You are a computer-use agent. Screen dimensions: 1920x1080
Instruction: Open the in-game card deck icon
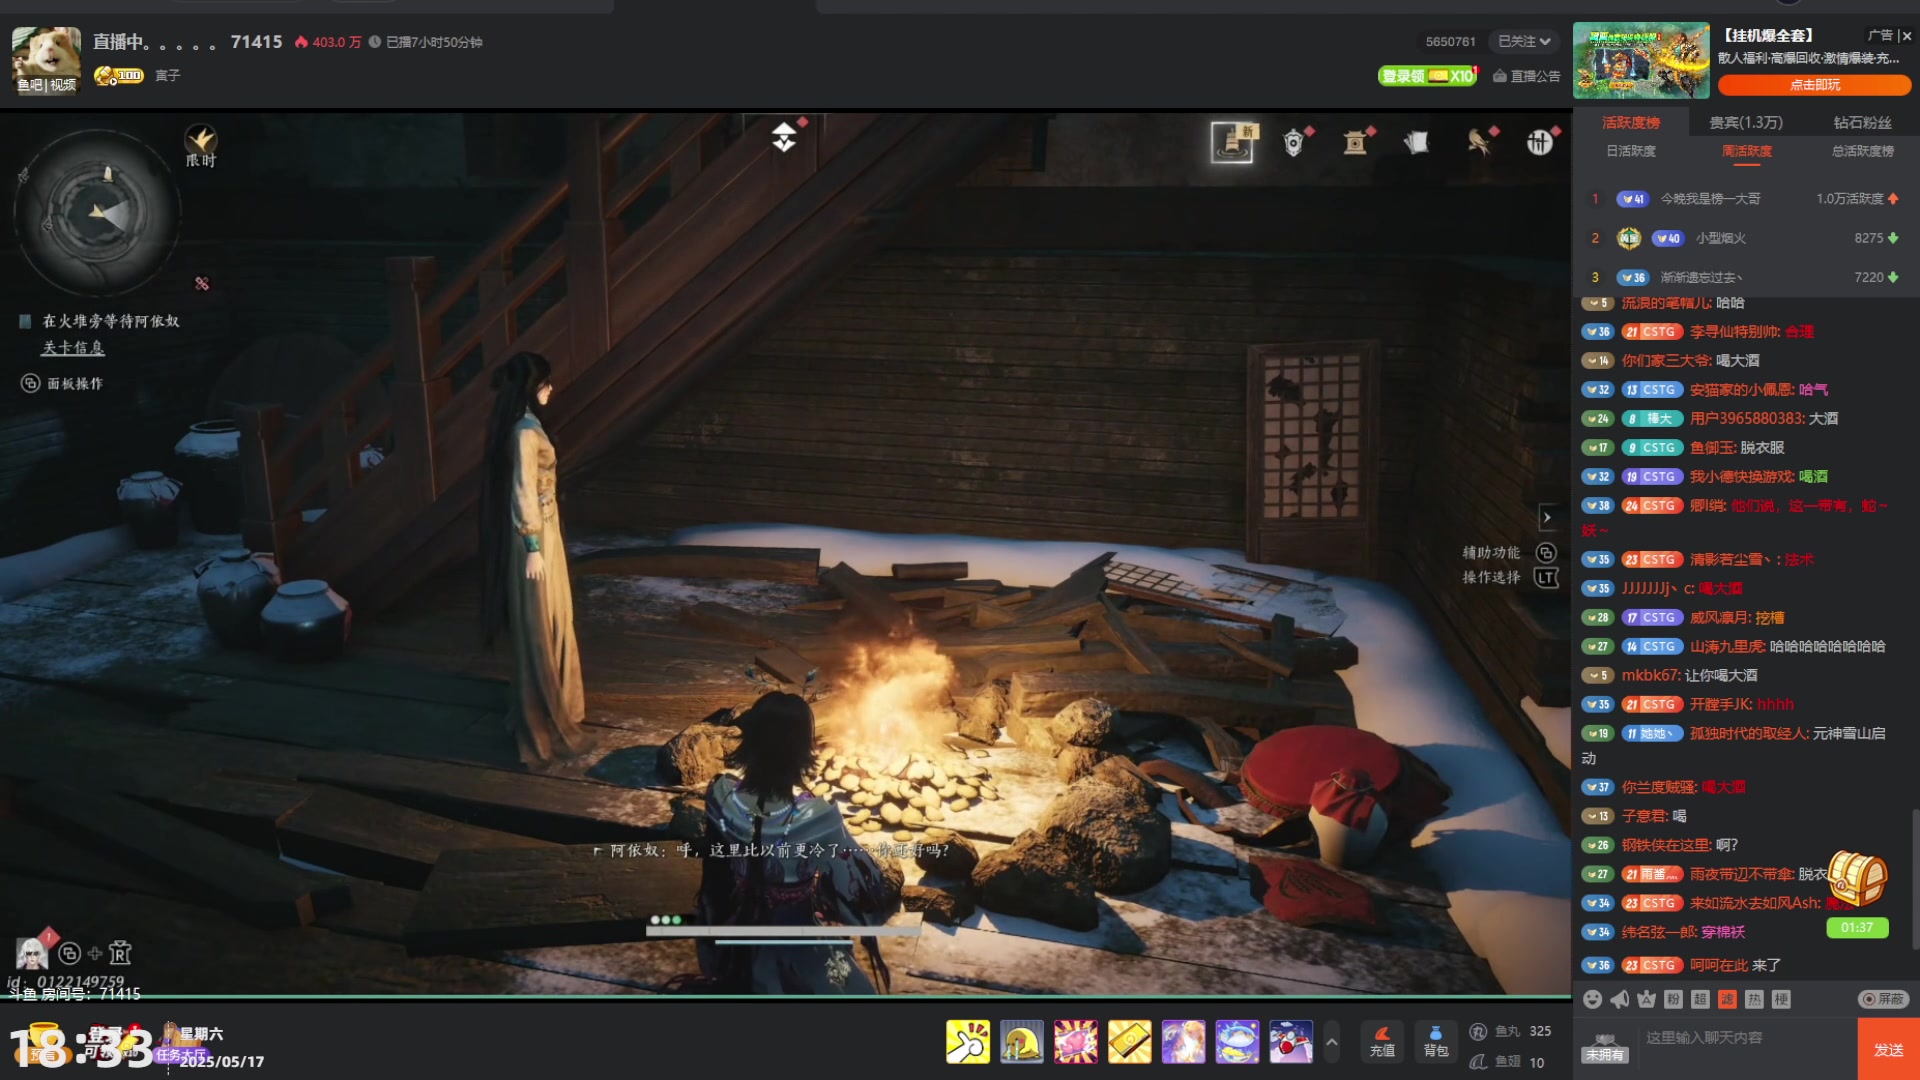coord(1416,143)
